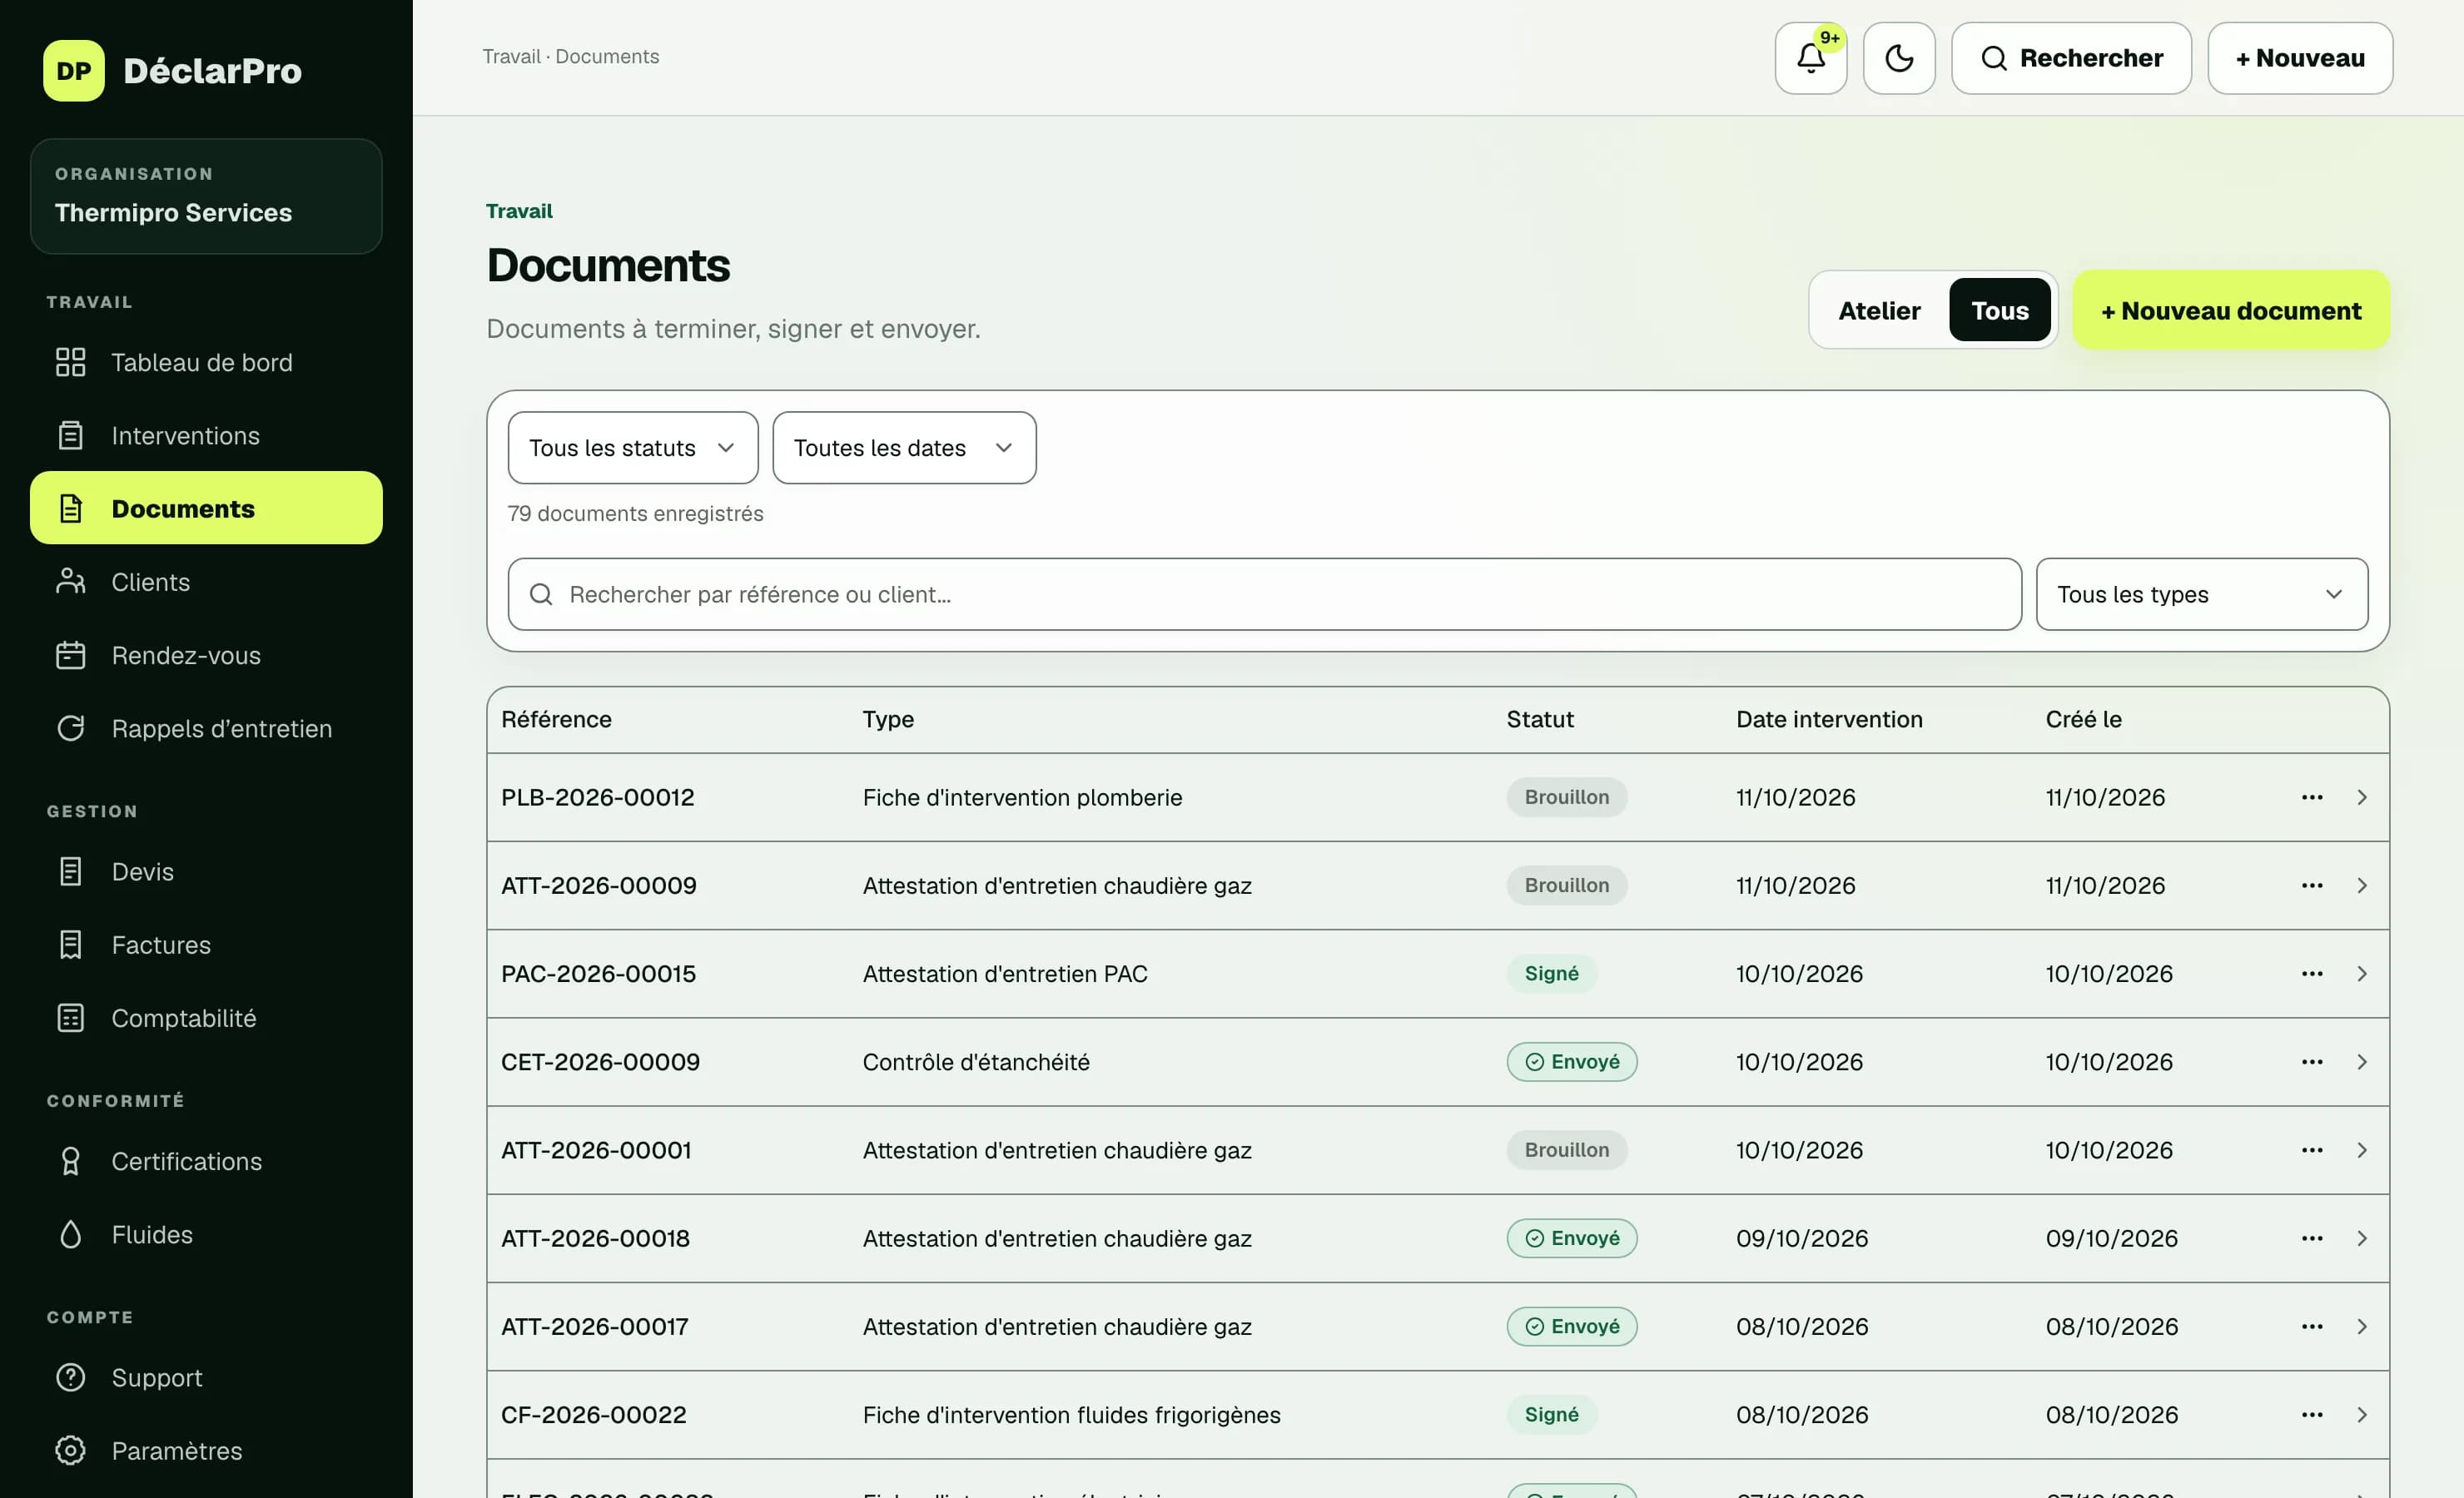Open the Rendez-vous calendar page
The image size is (2464, 1498).
click(x=206, y=655)
